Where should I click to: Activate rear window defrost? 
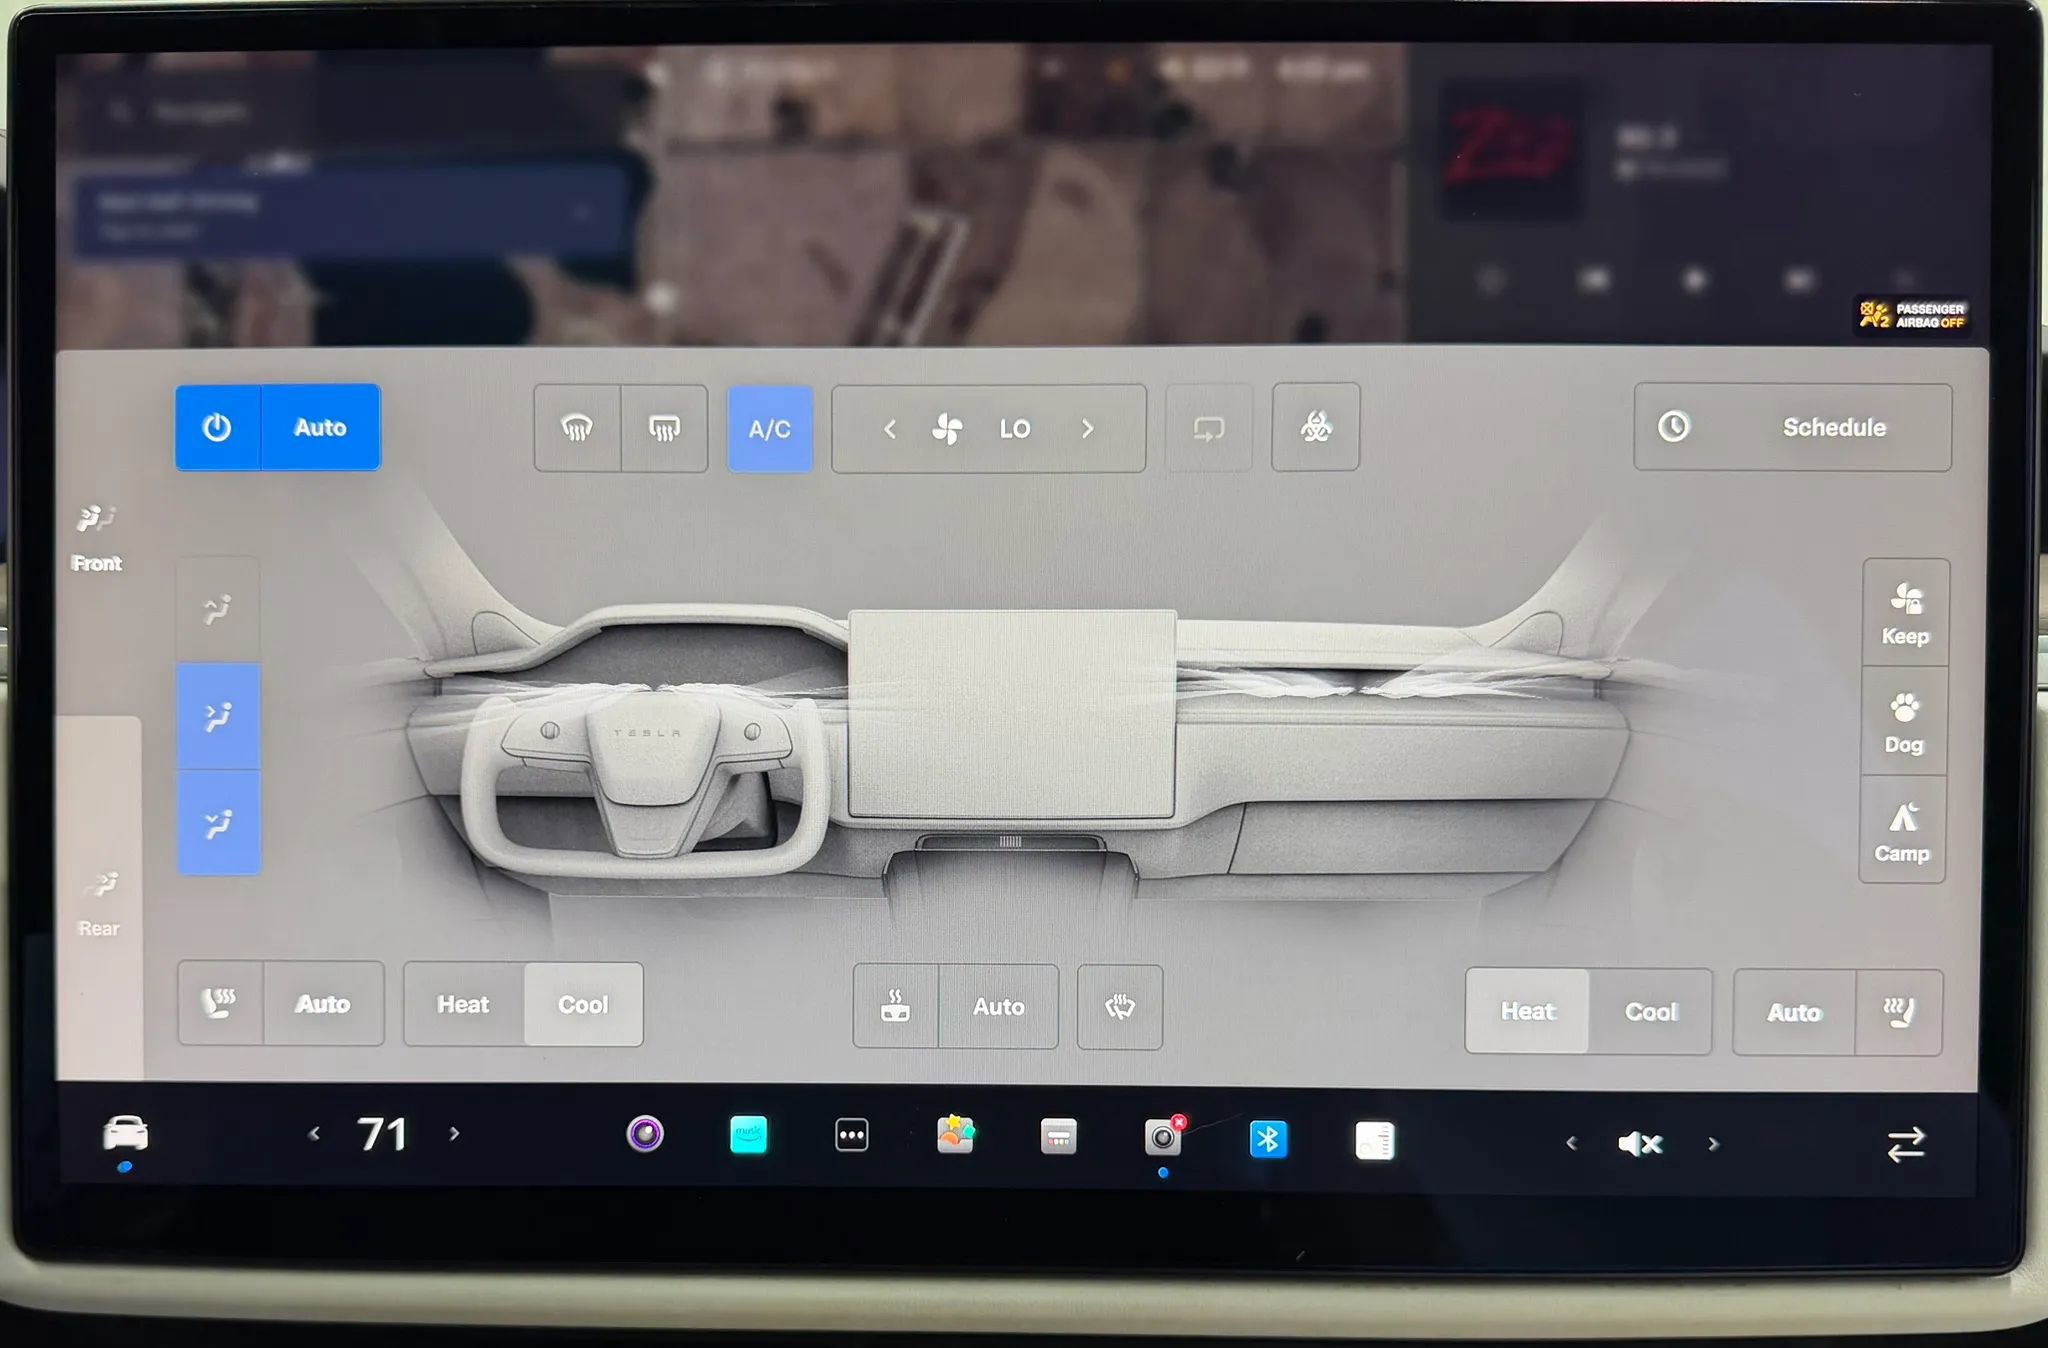tap(664, 428)
